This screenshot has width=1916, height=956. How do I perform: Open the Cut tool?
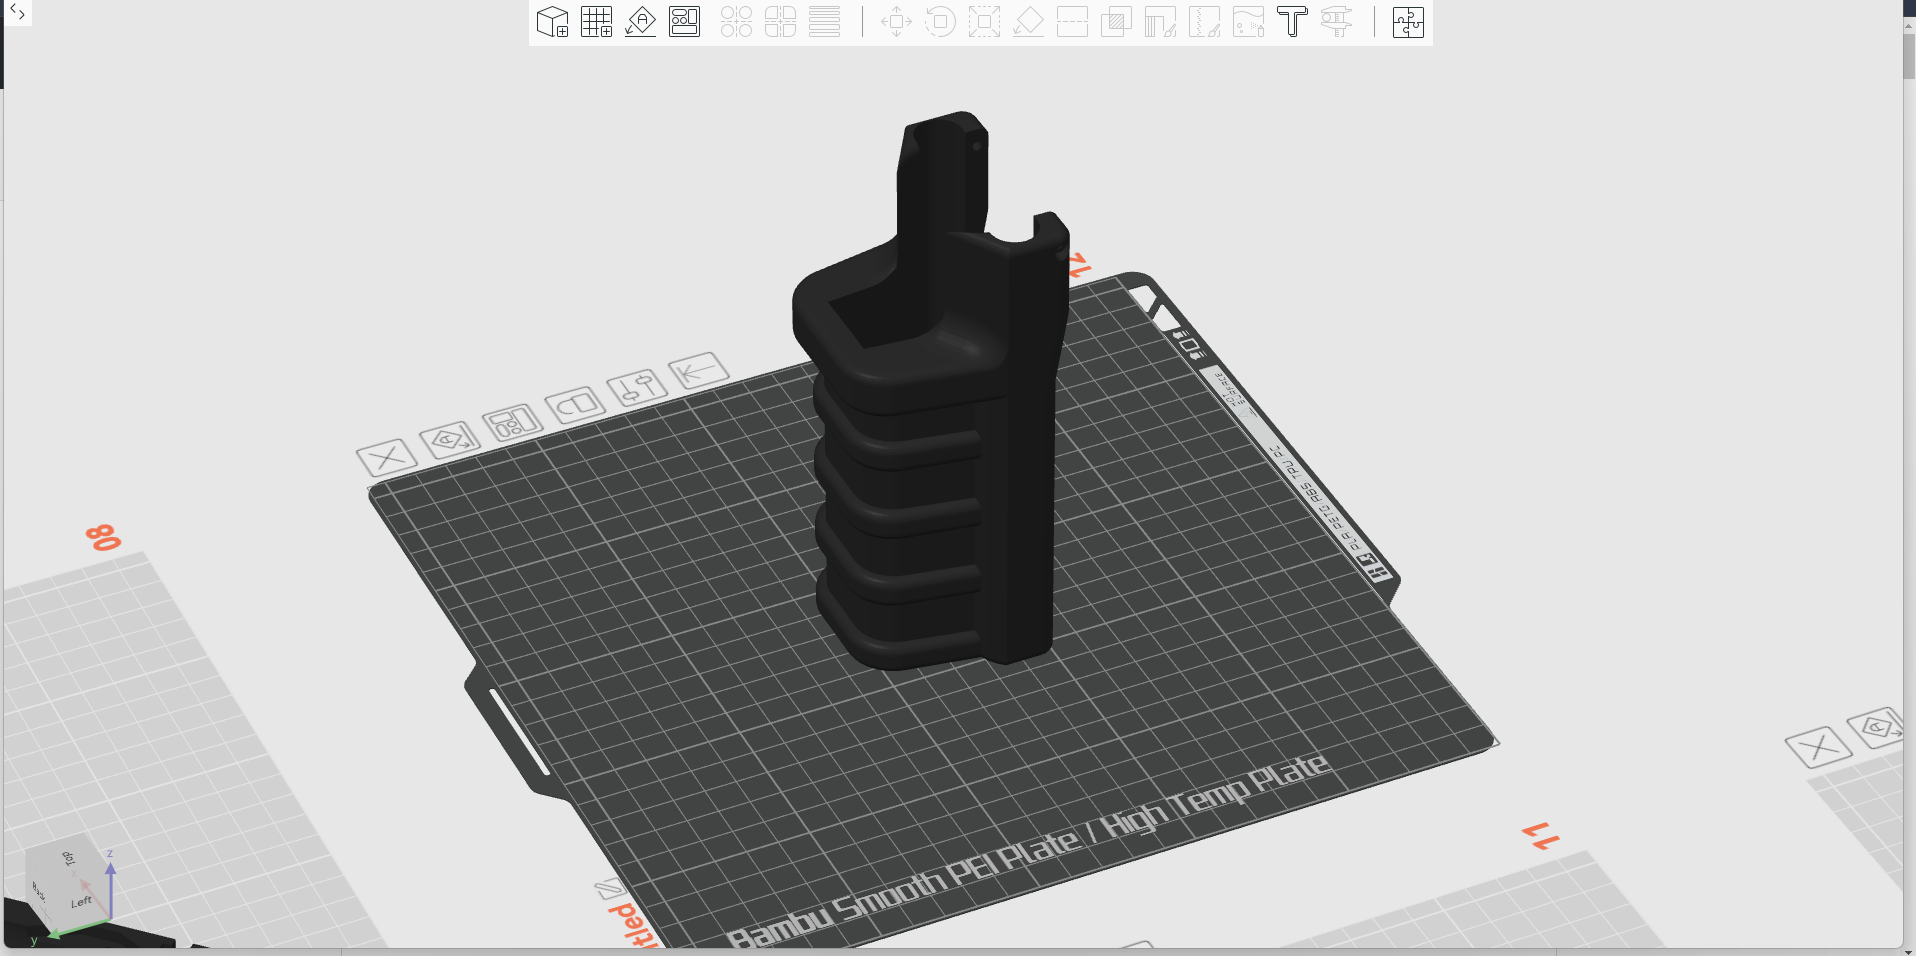[x=1072, y=22]
